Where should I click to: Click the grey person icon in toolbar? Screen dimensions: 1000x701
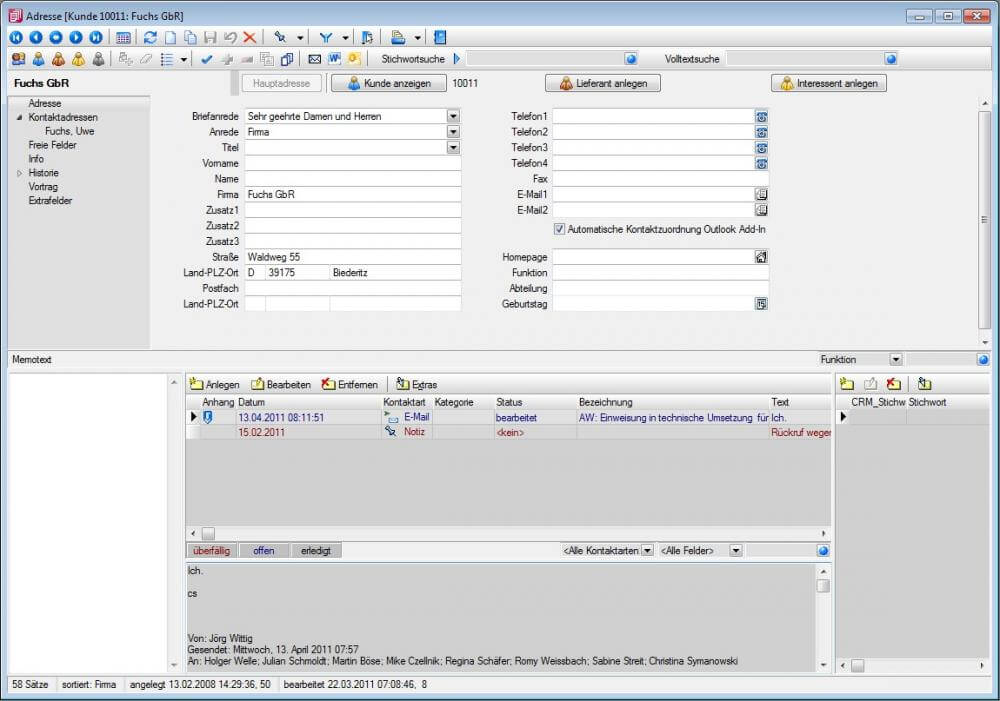[98, 59]
